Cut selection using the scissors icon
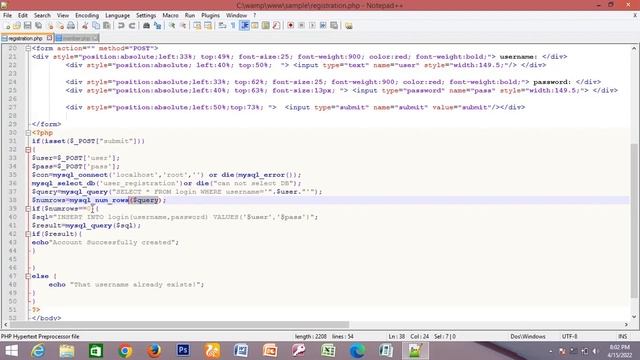This screenshot has height=360, width=640. [85, 26]
